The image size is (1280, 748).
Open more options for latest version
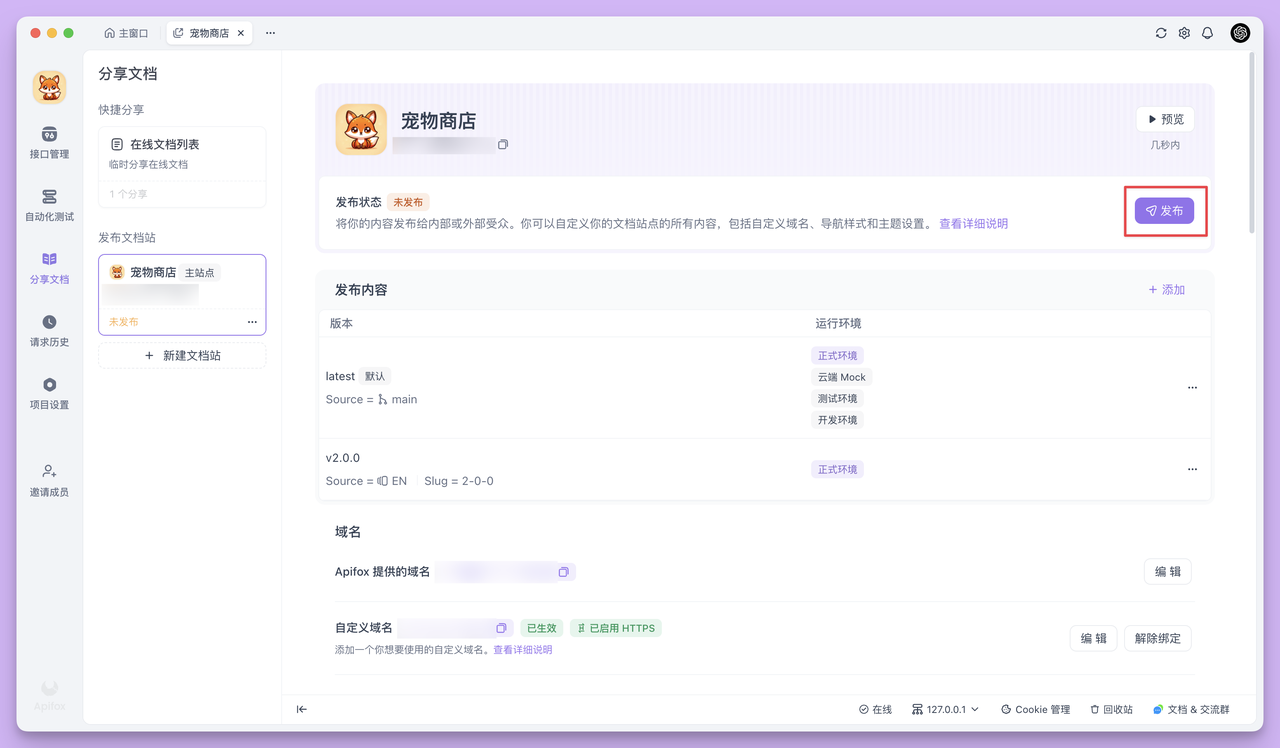tap(1192, 388)
